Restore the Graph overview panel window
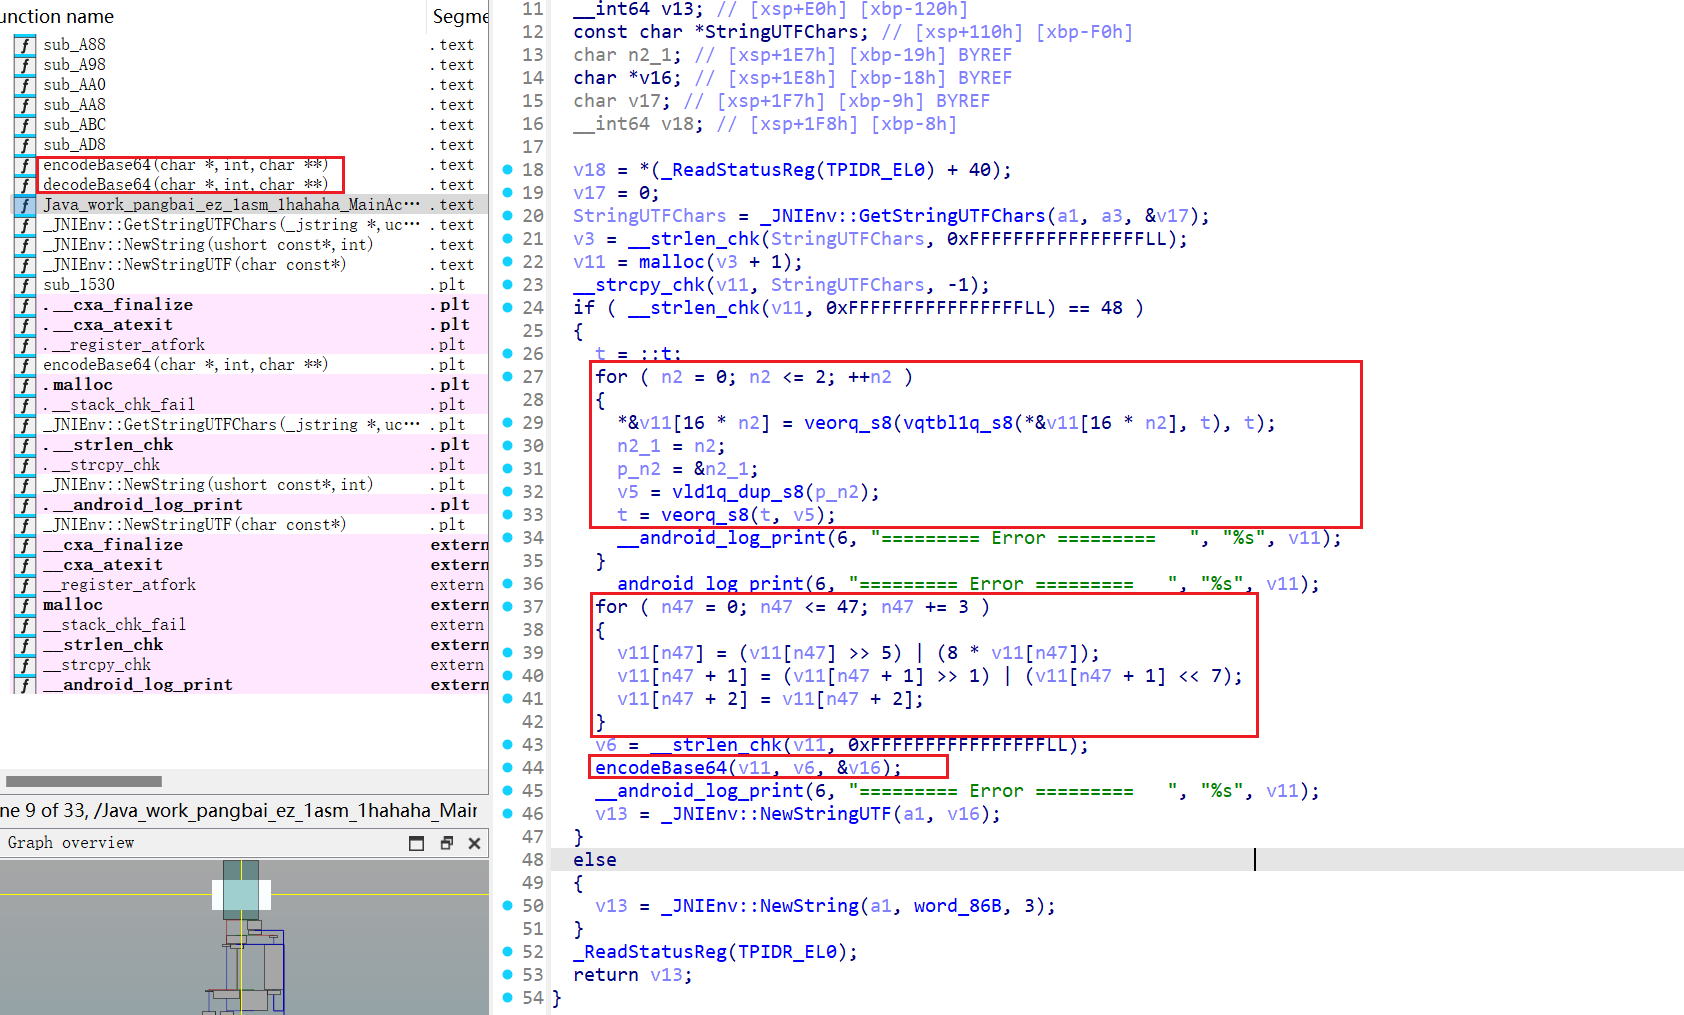Viewport: 1684px width, 1015px height. 446,843
